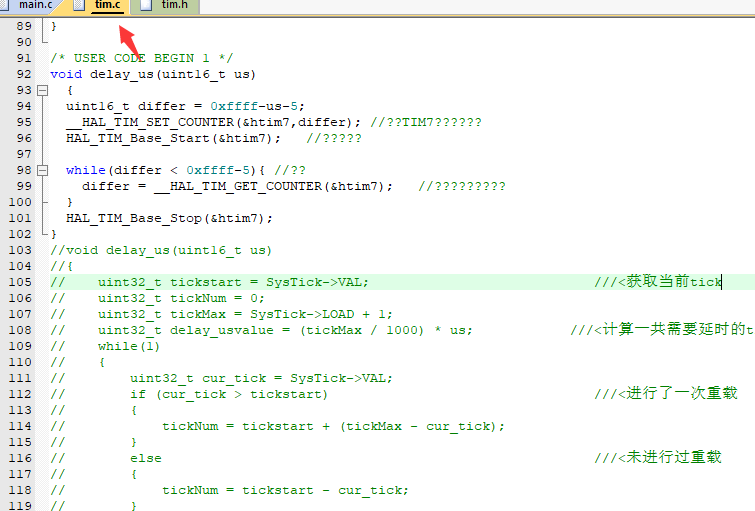Click 'HAL_TIM_Base_Start(&htim7);' statement
This screenshot has height=511, width=755.
[173, 138]
